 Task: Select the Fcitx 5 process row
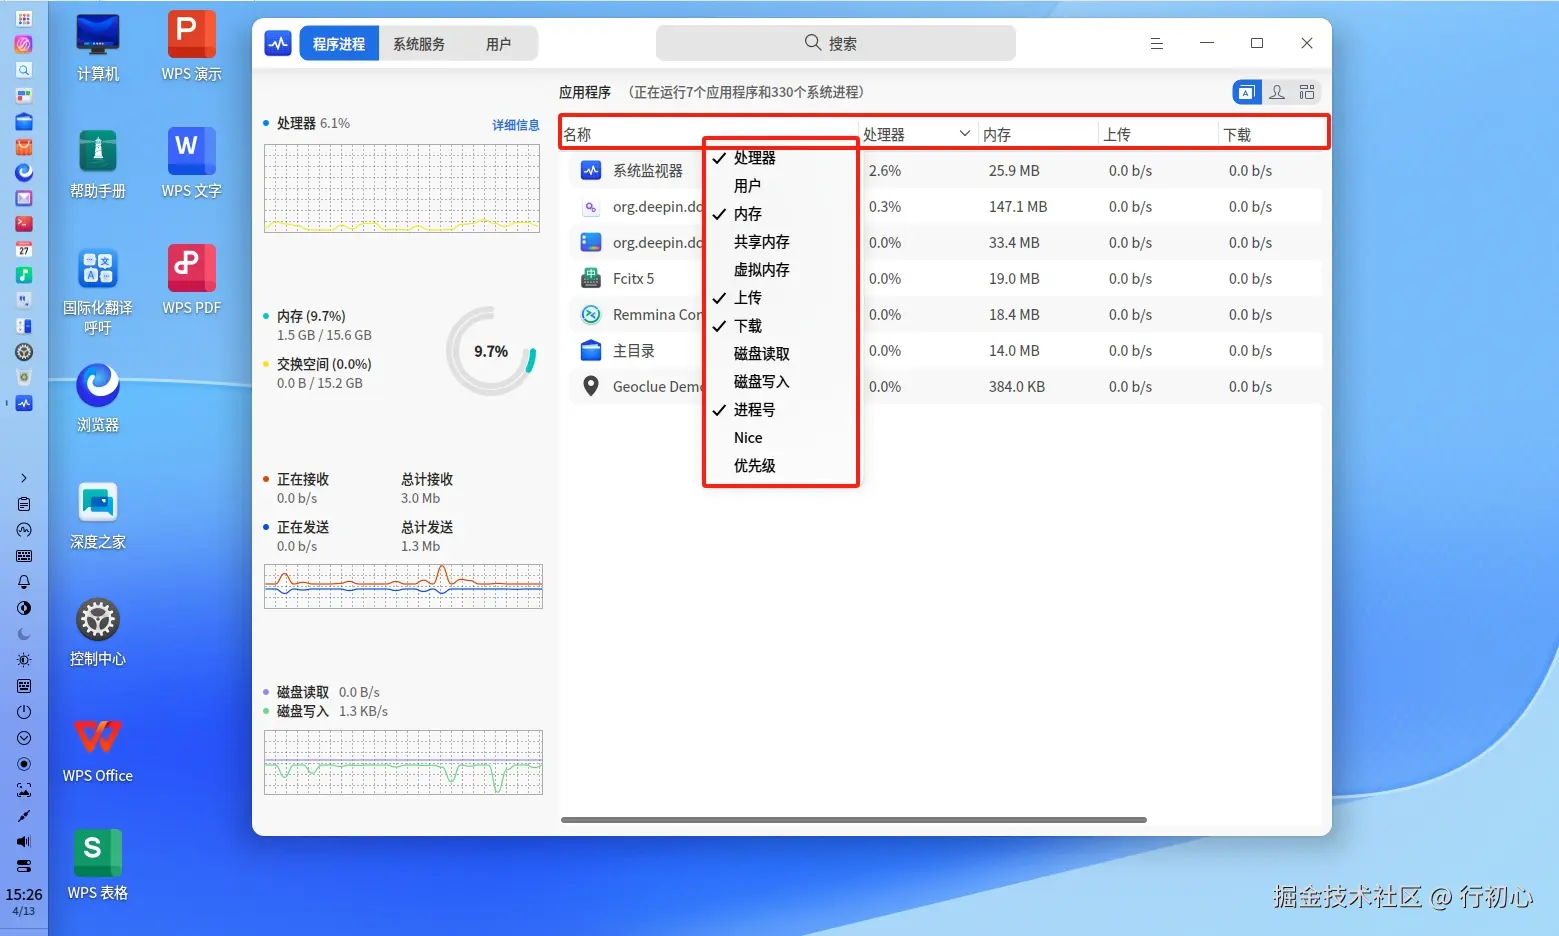(945, 279)
